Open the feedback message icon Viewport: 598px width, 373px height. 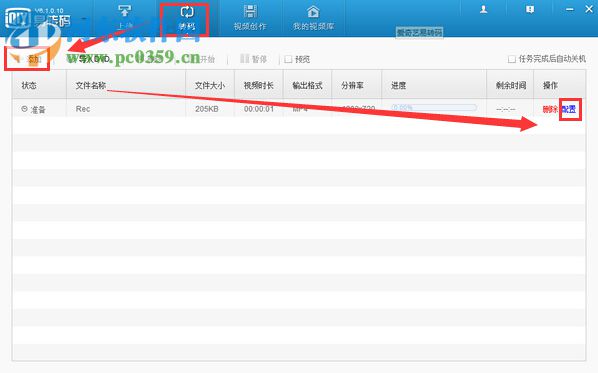tap(530, 10)
